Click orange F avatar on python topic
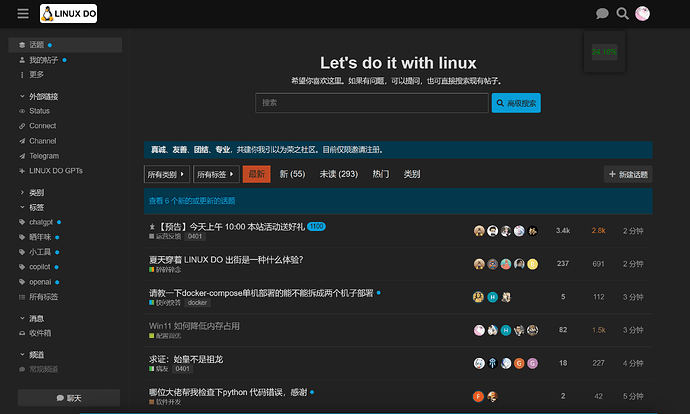 coord(478,396)
